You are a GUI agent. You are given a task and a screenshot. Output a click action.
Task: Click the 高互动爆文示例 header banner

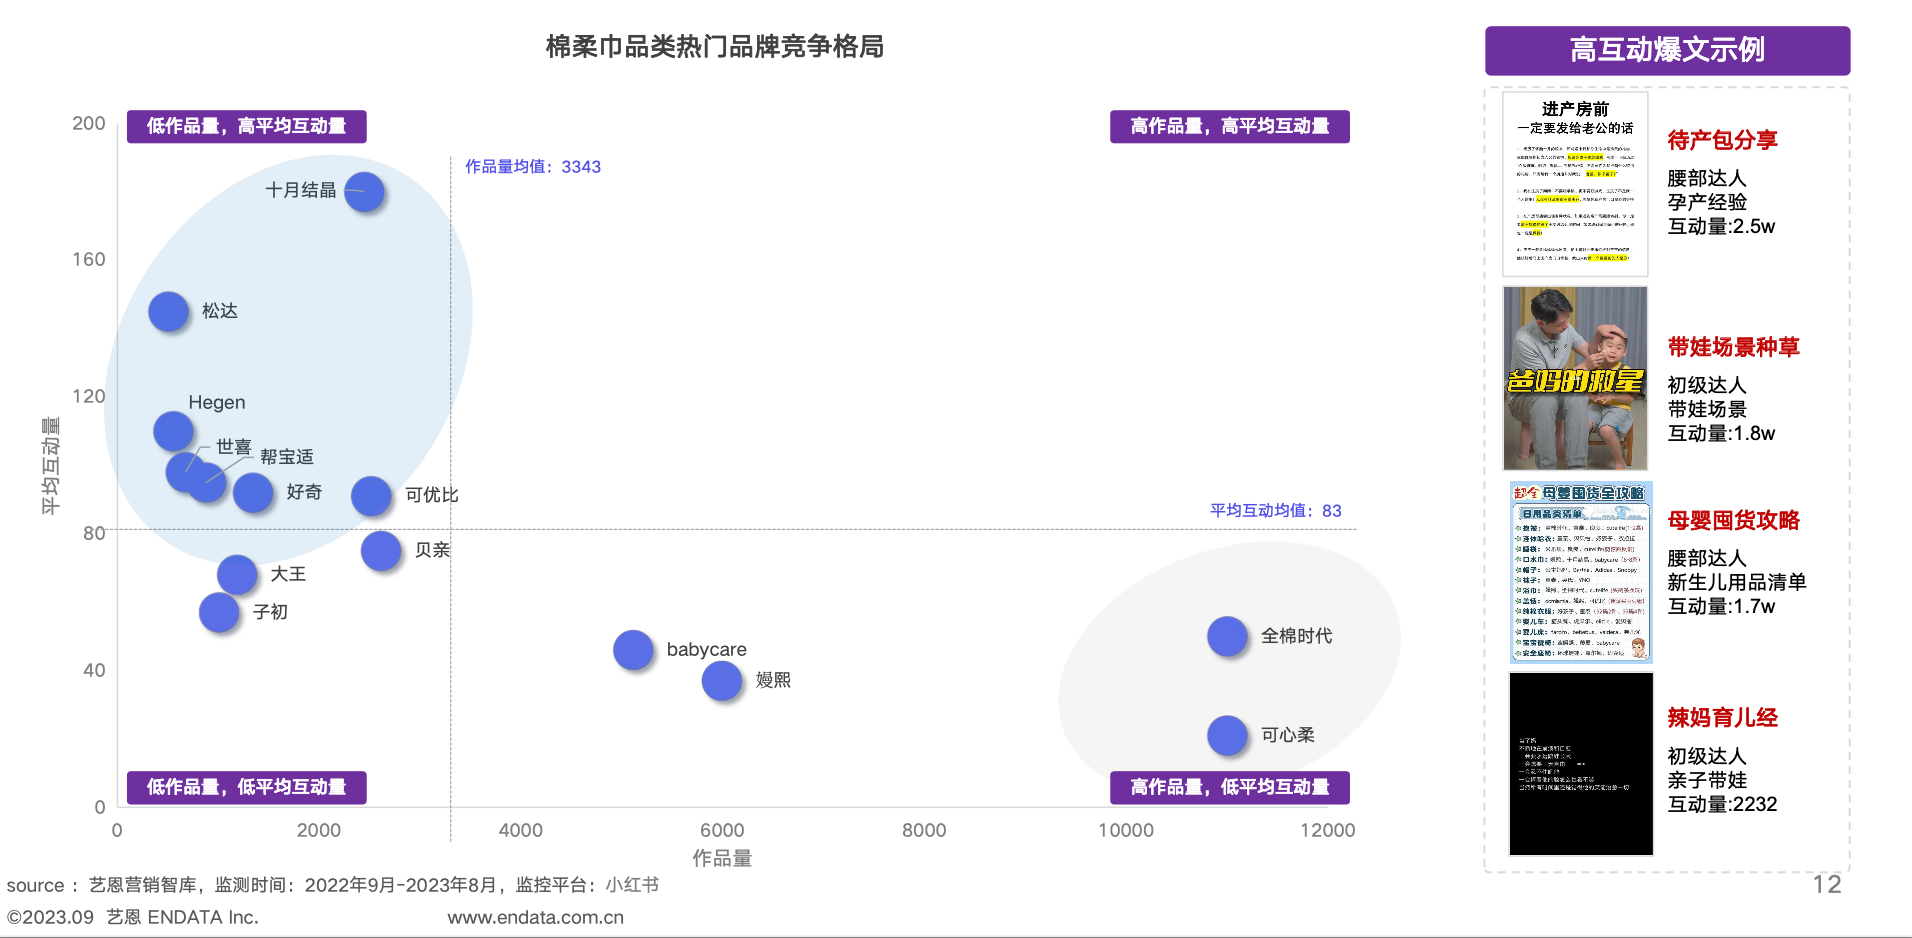pyautogui.click(x=1667, y=50)
